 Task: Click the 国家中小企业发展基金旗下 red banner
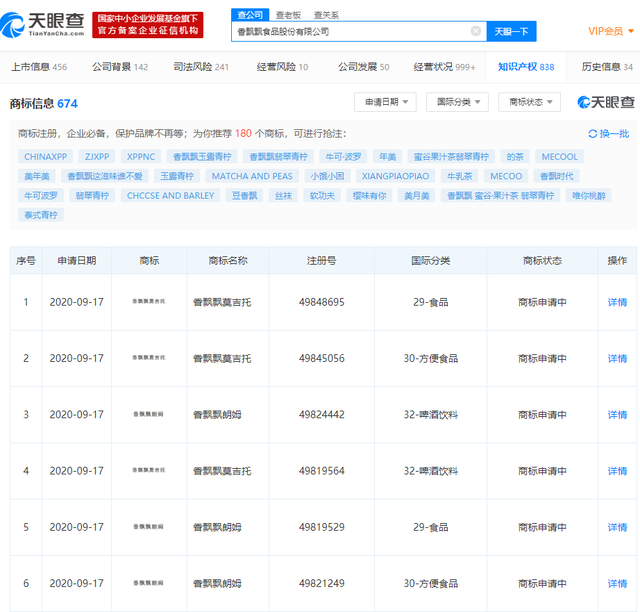(148, 25)
